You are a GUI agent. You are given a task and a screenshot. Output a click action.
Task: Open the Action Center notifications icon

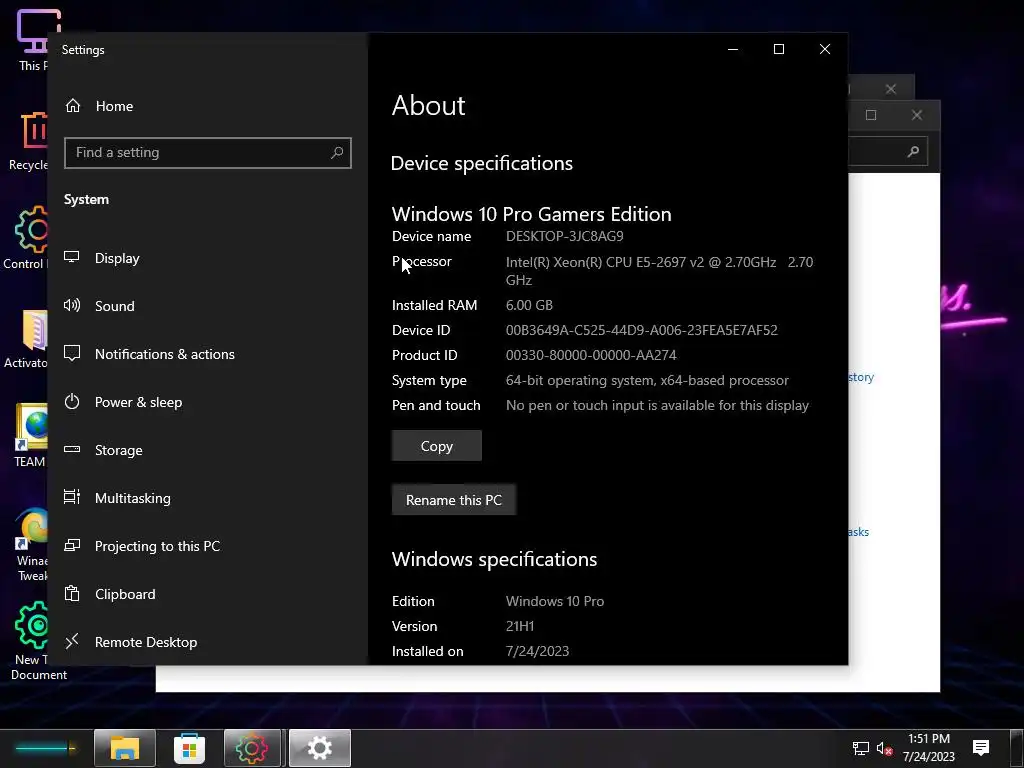(x=980, y=748)
